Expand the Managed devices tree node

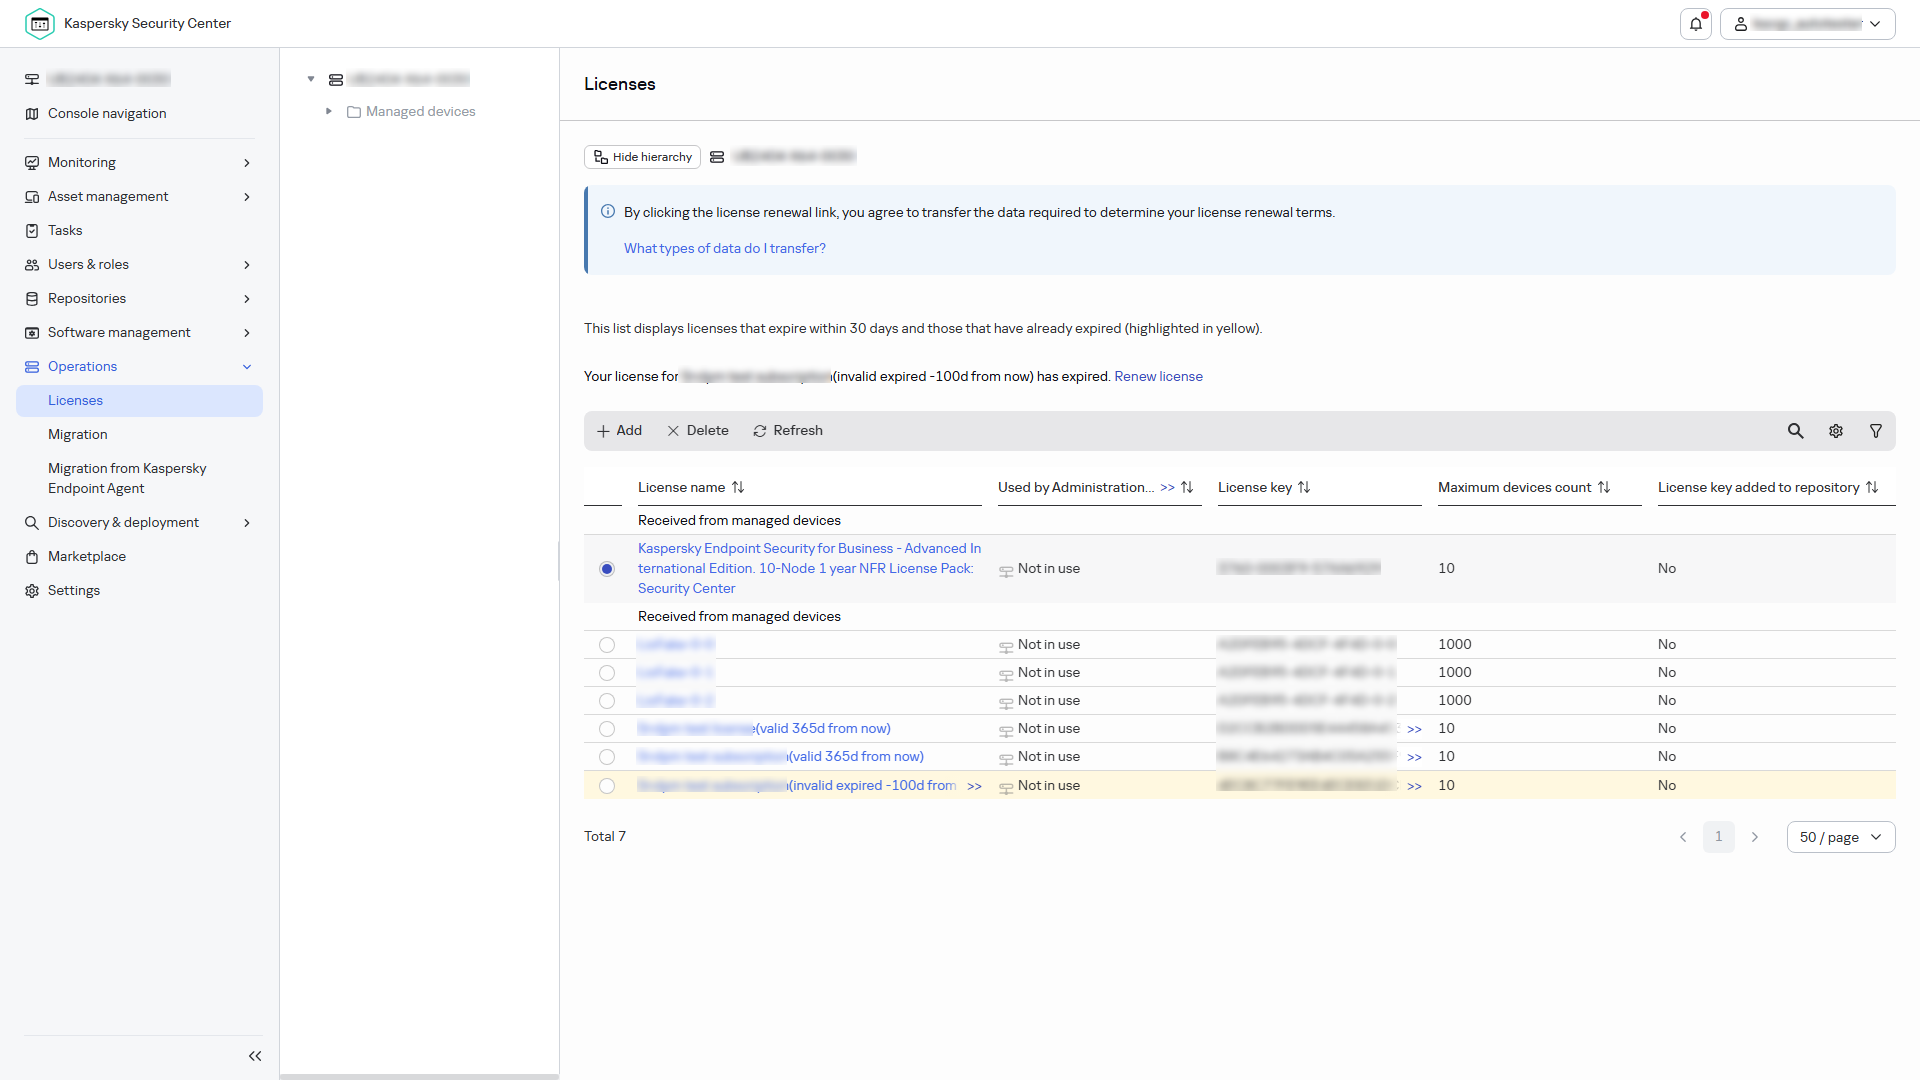(x=329, y=112)
